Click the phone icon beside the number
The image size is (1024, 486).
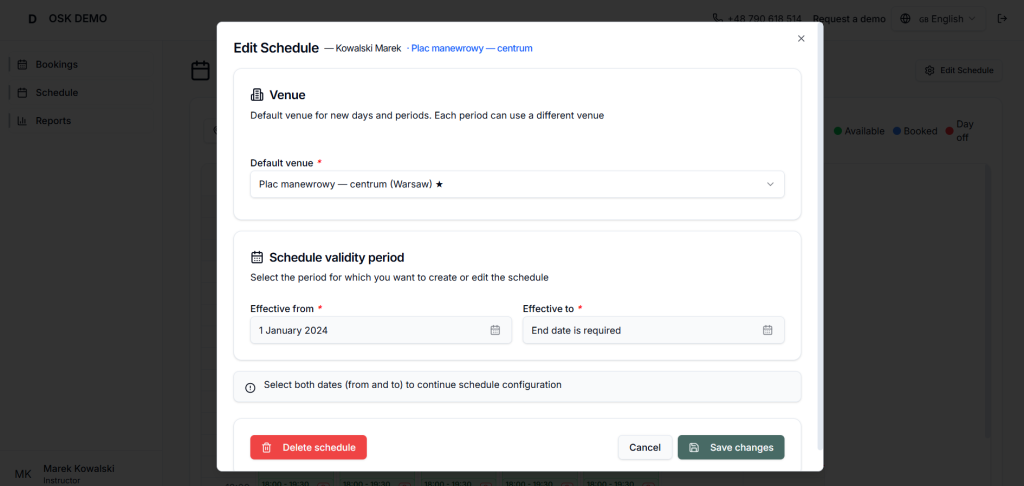[x=718, y=18]
